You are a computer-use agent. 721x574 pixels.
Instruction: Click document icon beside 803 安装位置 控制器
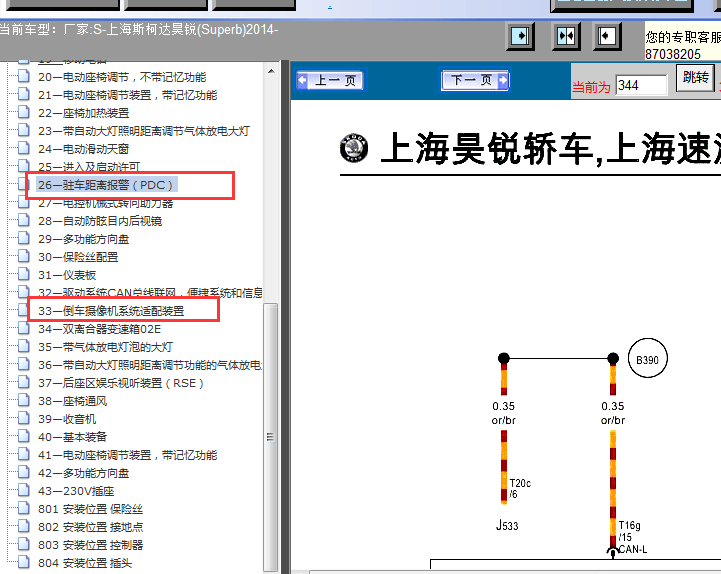[23, 544]
